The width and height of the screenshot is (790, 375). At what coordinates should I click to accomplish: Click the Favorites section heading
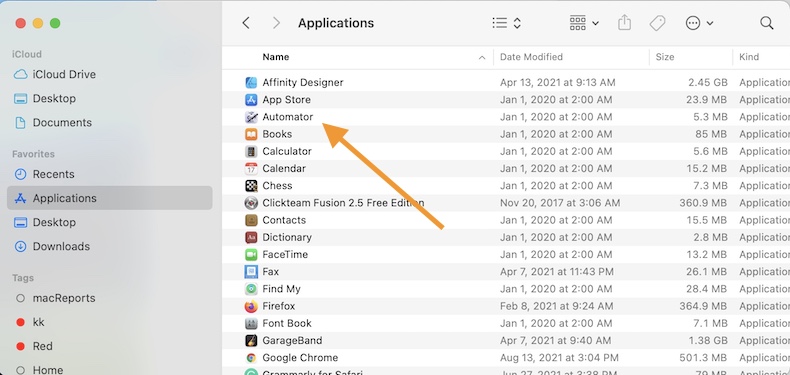coord(33,154)
